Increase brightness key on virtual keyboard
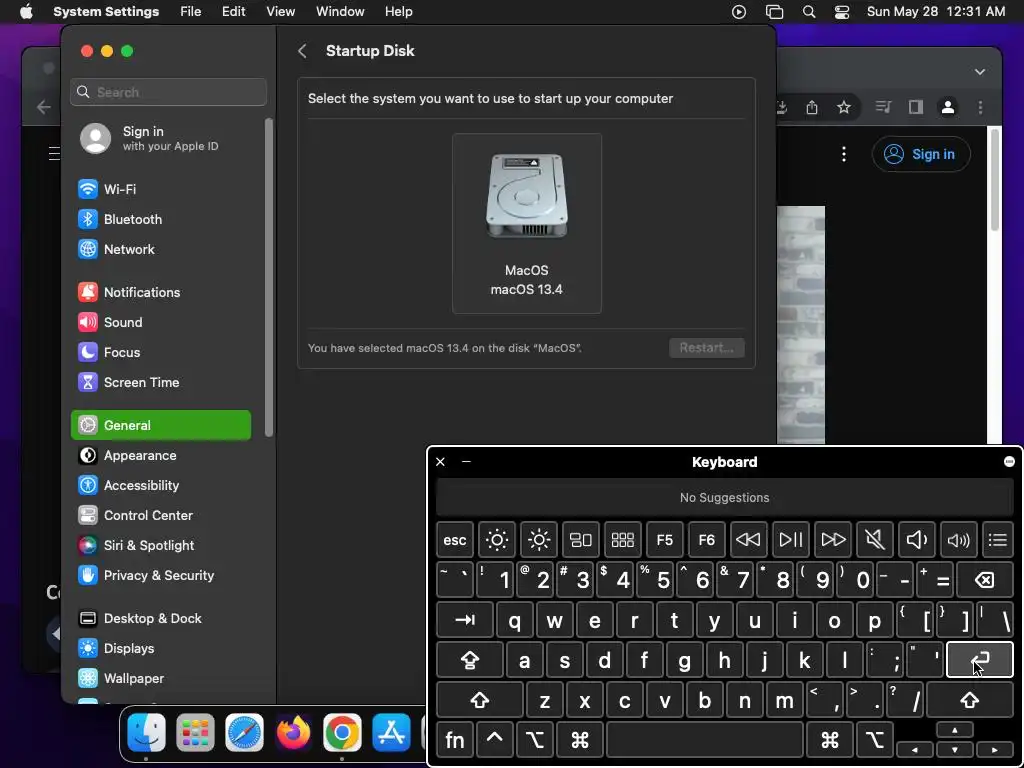 [539, 540]
